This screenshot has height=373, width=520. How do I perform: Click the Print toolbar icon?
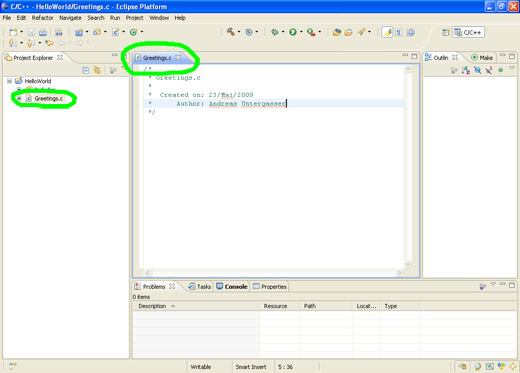point(43,32)
